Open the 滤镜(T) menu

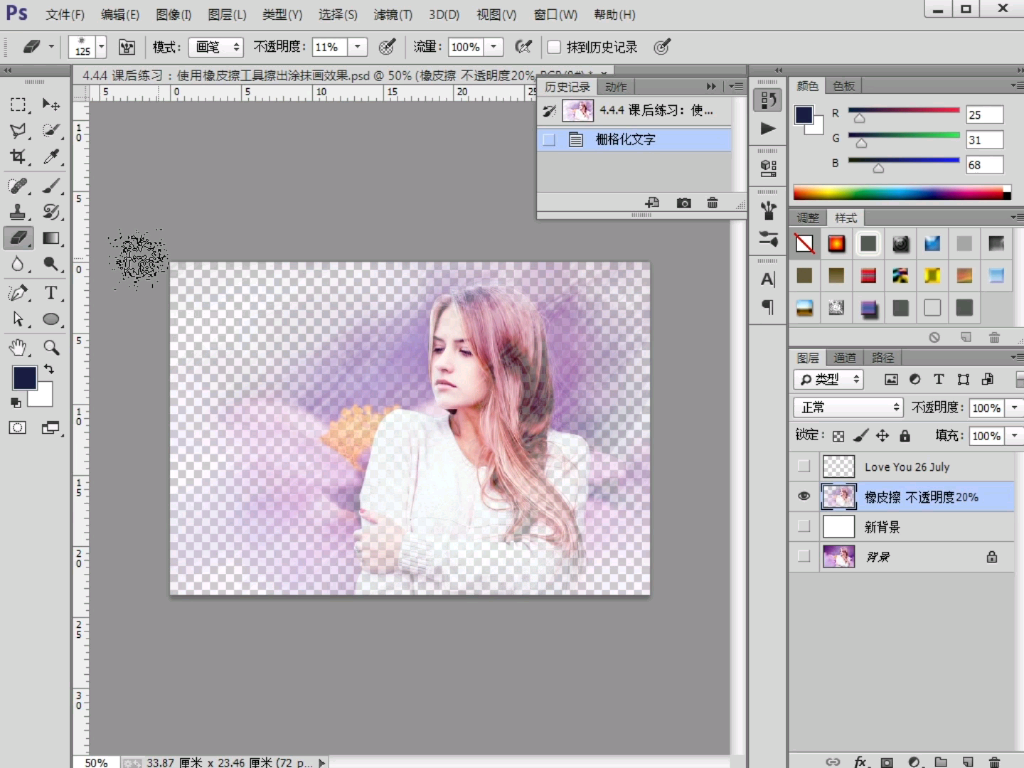392,15
